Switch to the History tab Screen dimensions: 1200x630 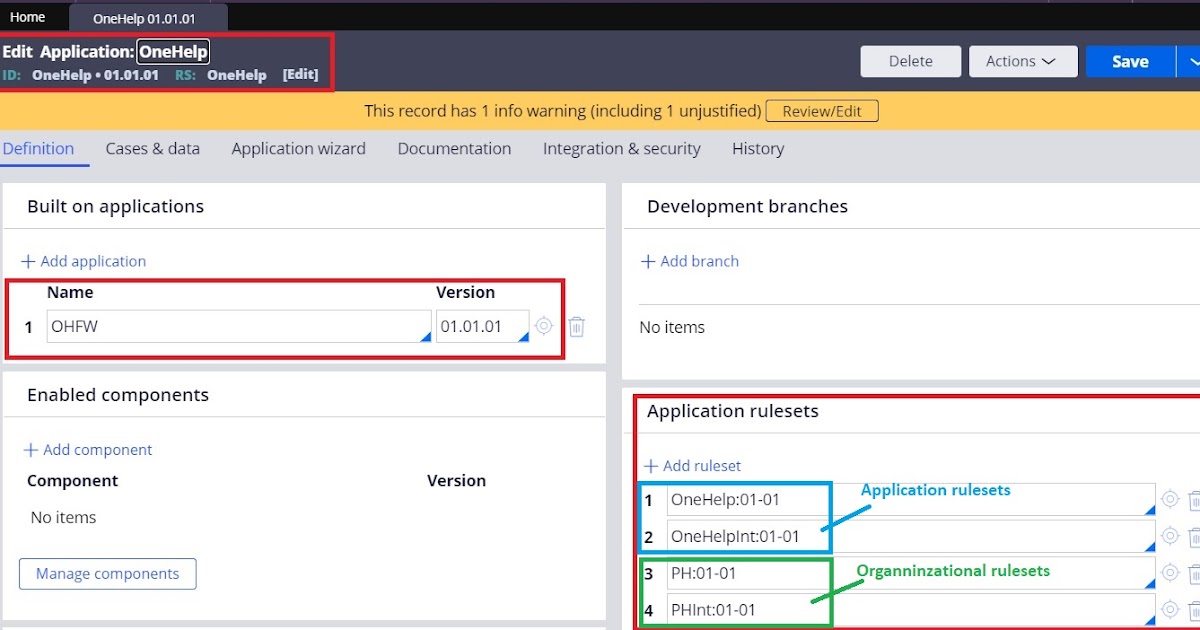click(x=757, y=148)
